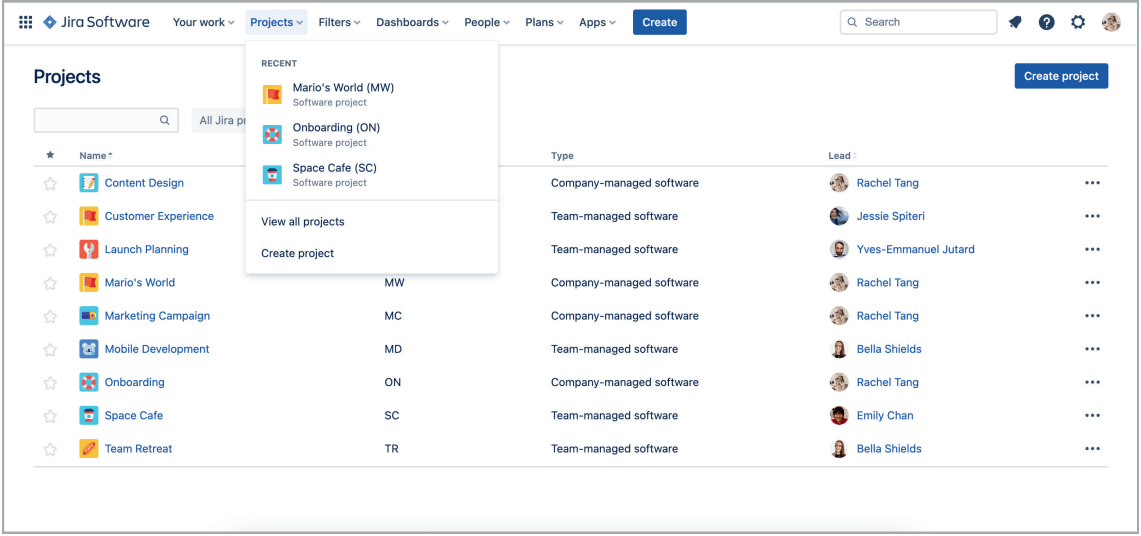The height and width of the screenshot is (536, 1141).
Task: Click the Mario's World project icon in the table
Action: (x=89, y=283)
